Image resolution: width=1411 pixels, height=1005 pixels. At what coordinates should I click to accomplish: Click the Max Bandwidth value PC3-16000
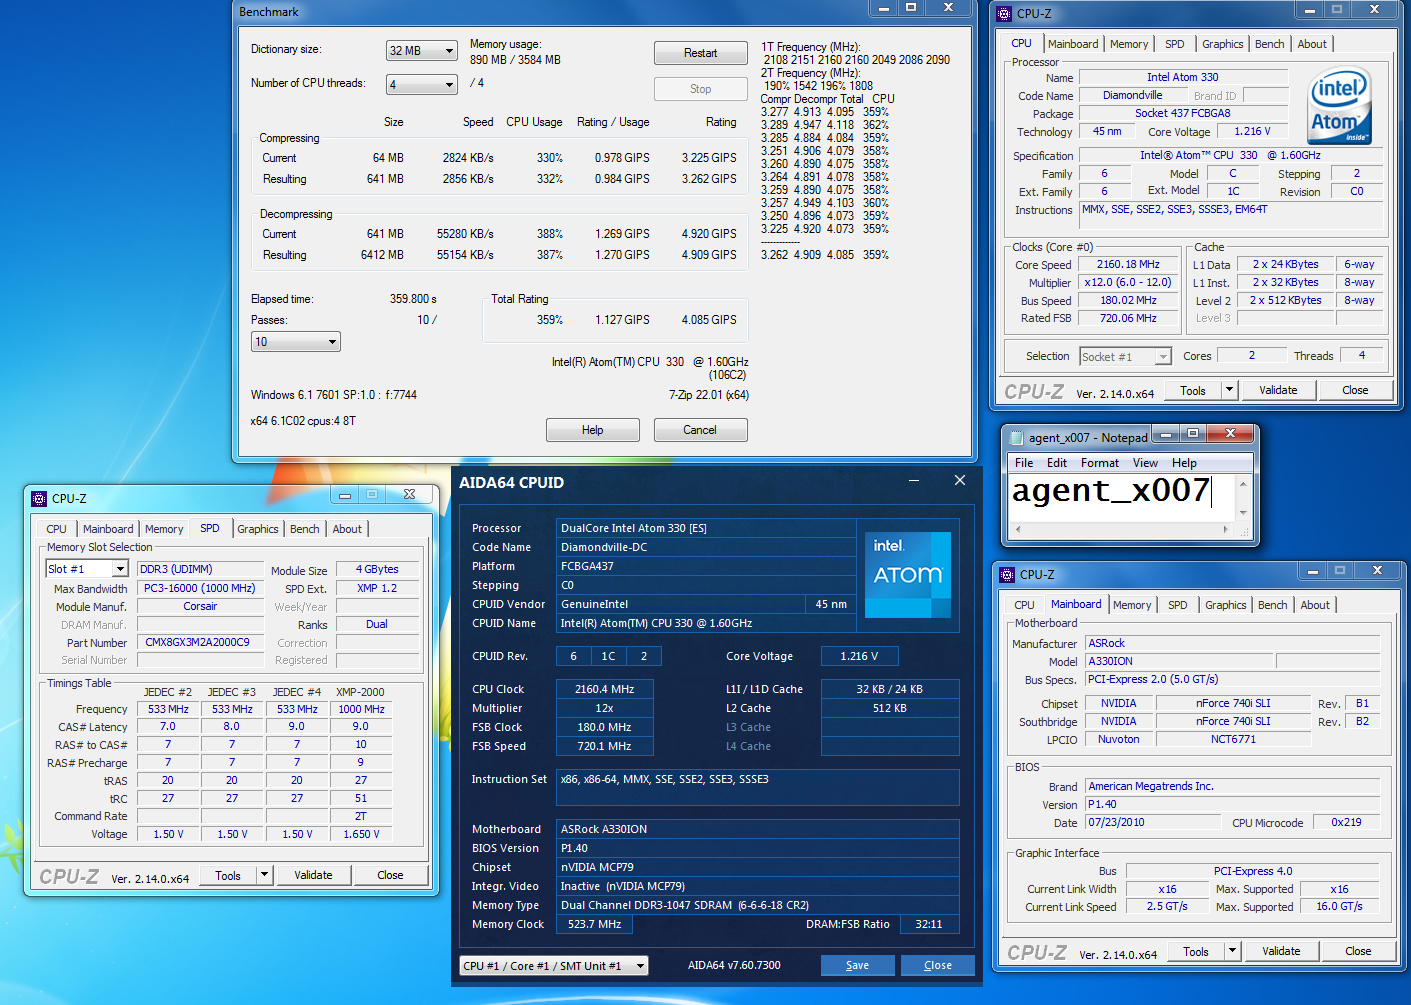click(199, 588)
